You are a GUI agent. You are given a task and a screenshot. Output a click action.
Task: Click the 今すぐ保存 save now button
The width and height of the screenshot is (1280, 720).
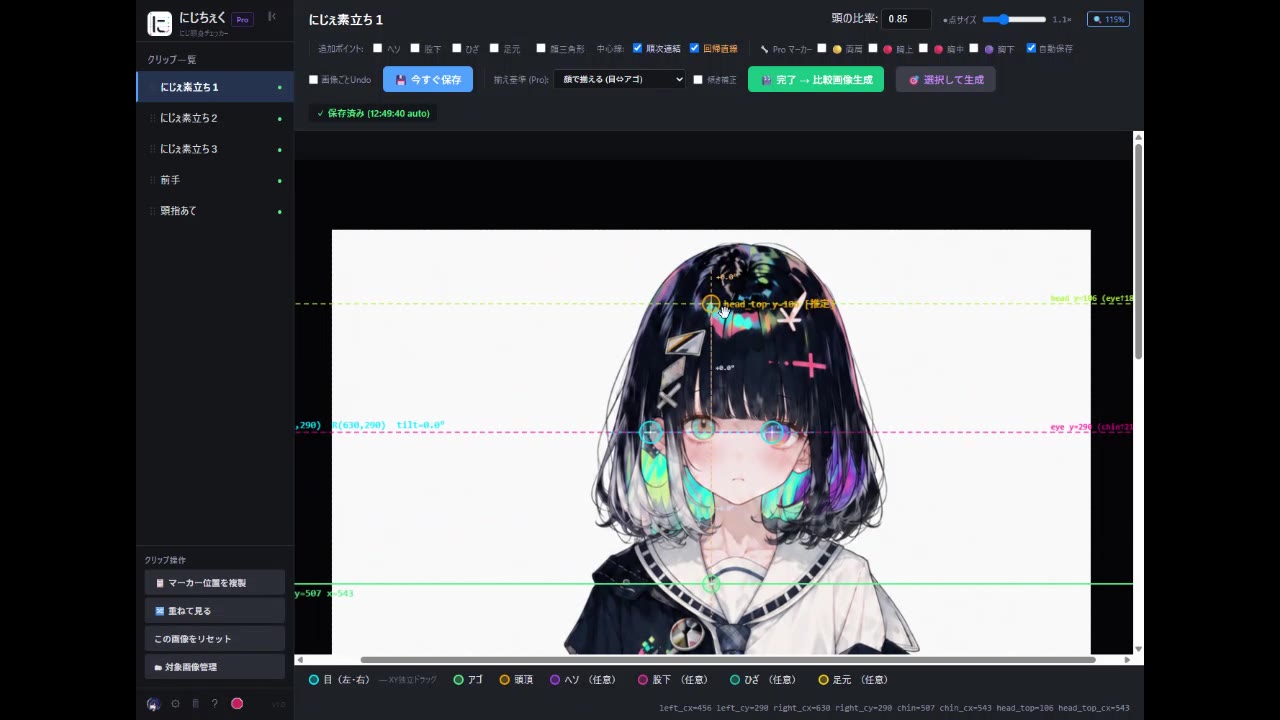coord(428,79)
